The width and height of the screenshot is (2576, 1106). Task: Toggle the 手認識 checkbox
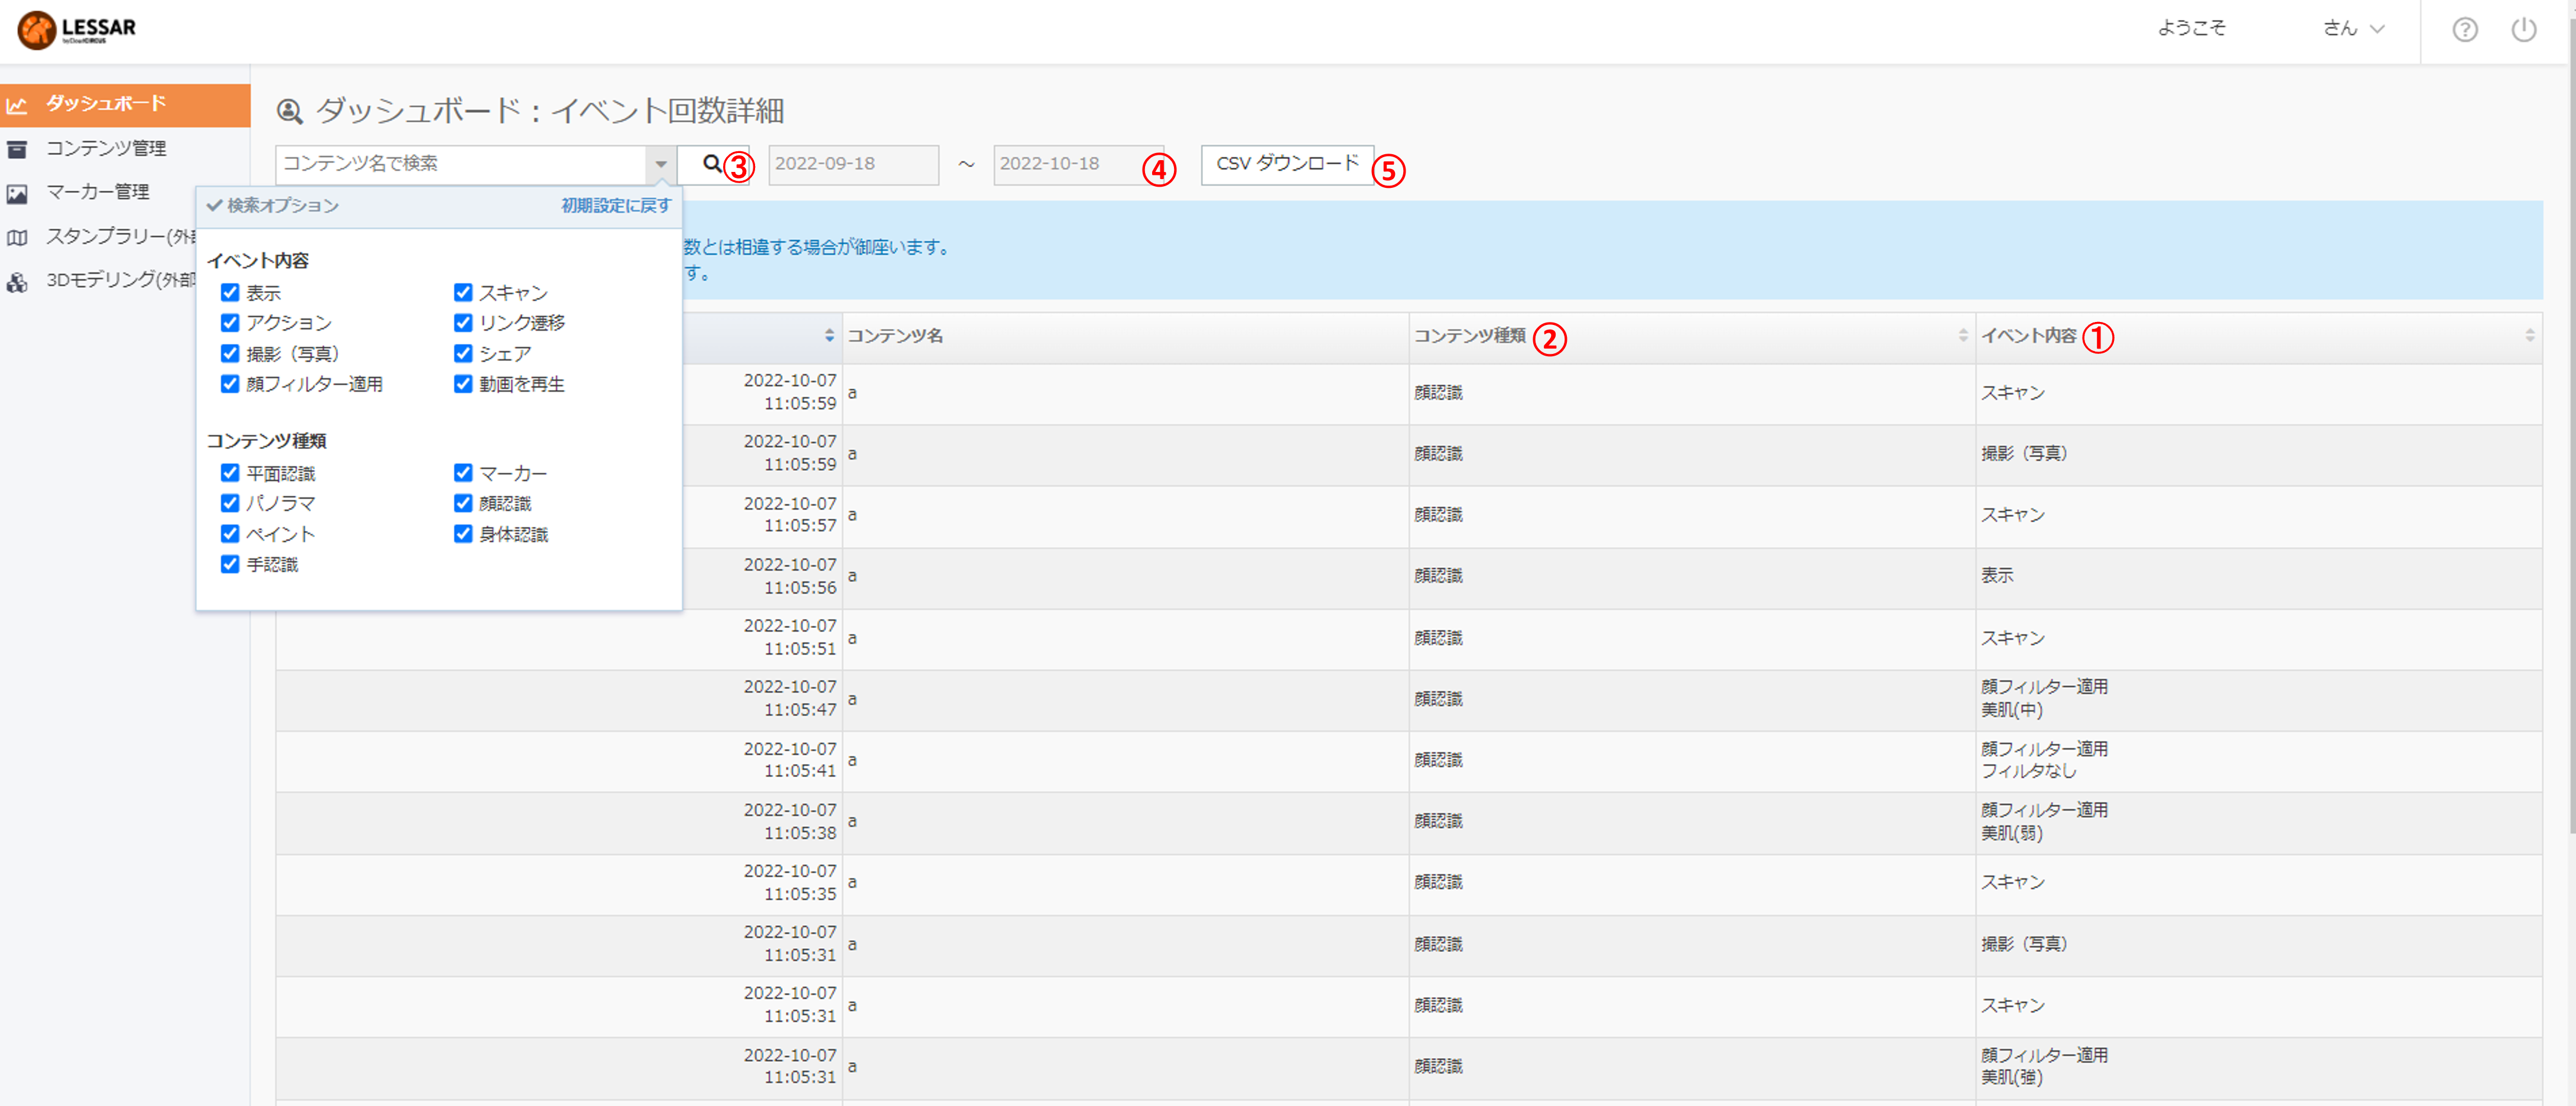[x=230, y=564]
